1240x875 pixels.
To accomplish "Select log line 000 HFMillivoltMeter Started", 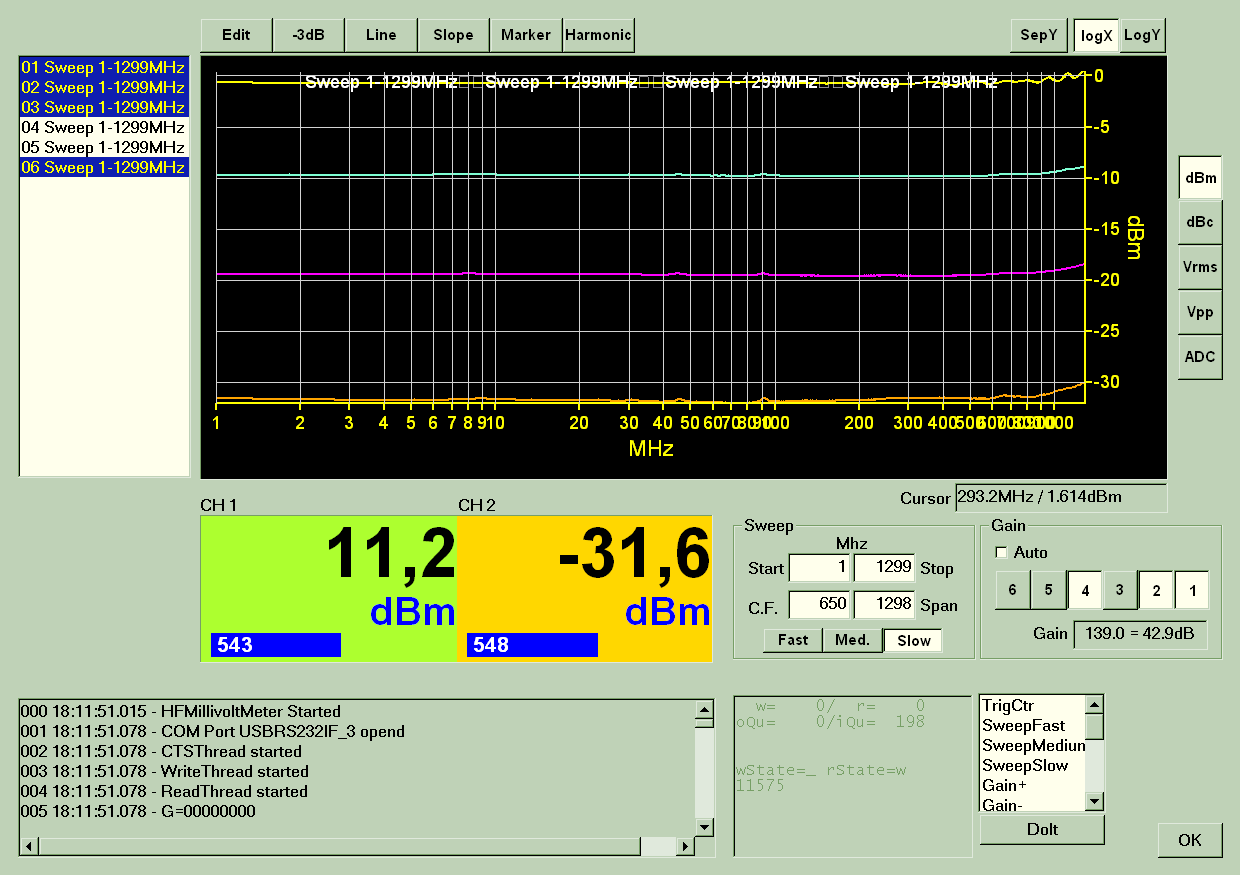I will 181,711.
